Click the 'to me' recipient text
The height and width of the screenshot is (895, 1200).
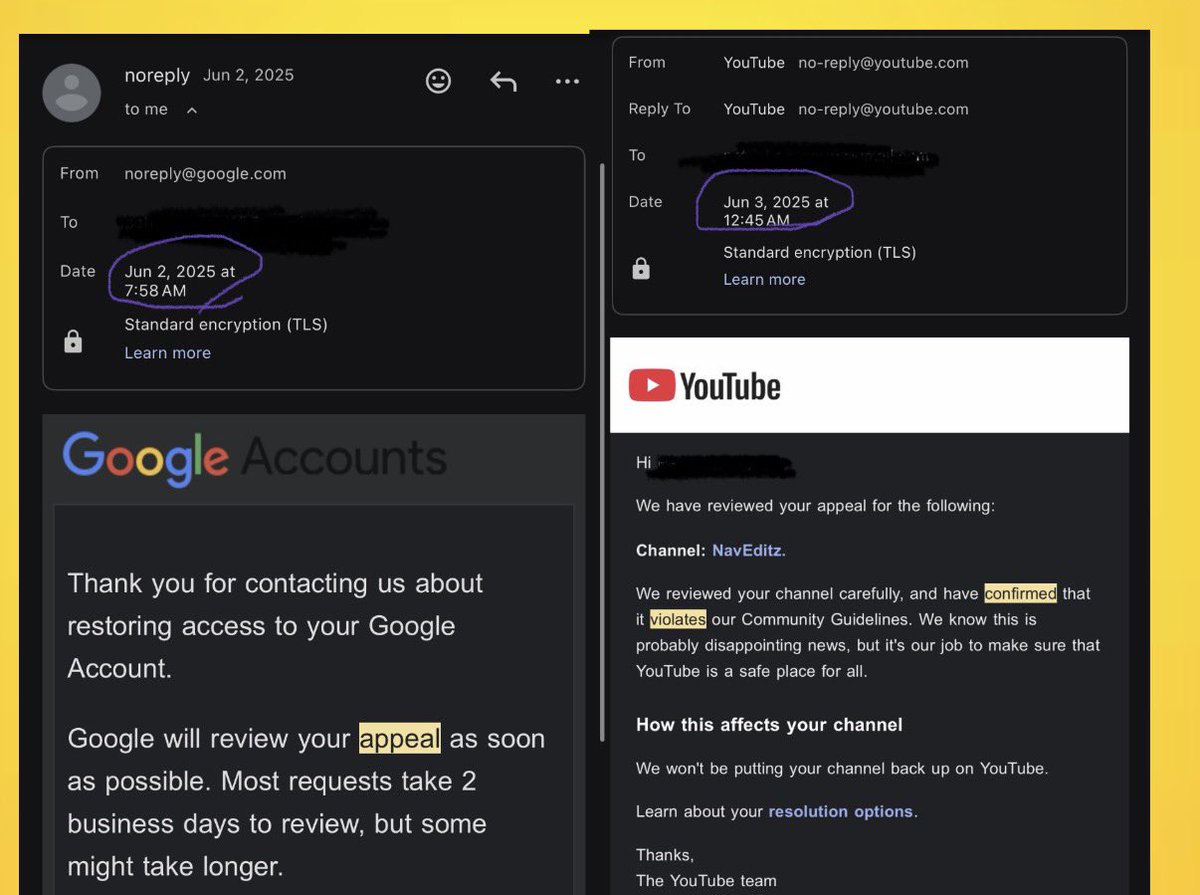pyautogui.click(x=146, y=110)
